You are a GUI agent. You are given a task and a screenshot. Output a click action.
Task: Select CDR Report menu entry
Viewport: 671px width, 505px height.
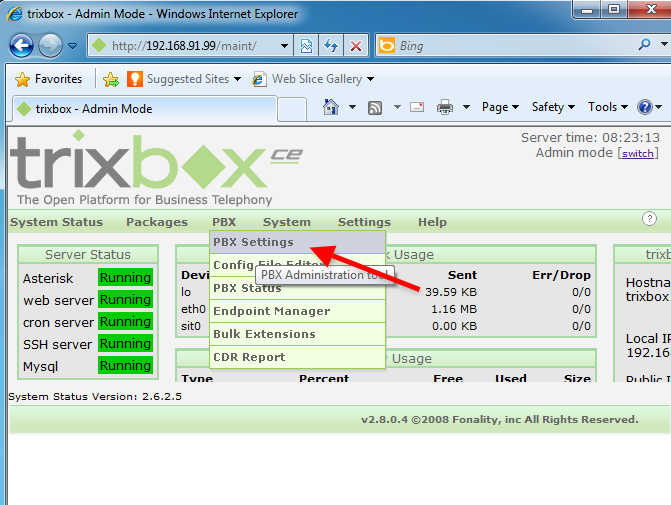click(297, 357)
